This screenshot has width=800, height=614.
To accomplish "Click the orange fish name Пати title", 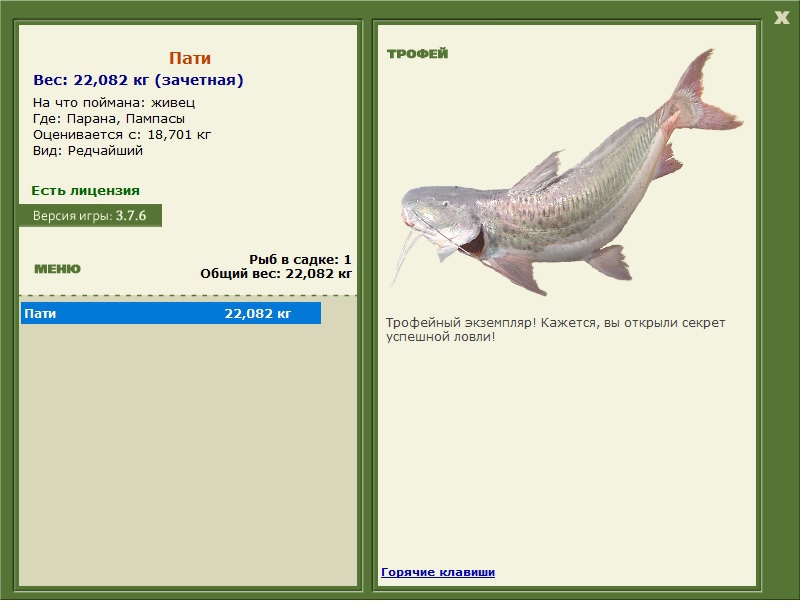I will point(190,58).
